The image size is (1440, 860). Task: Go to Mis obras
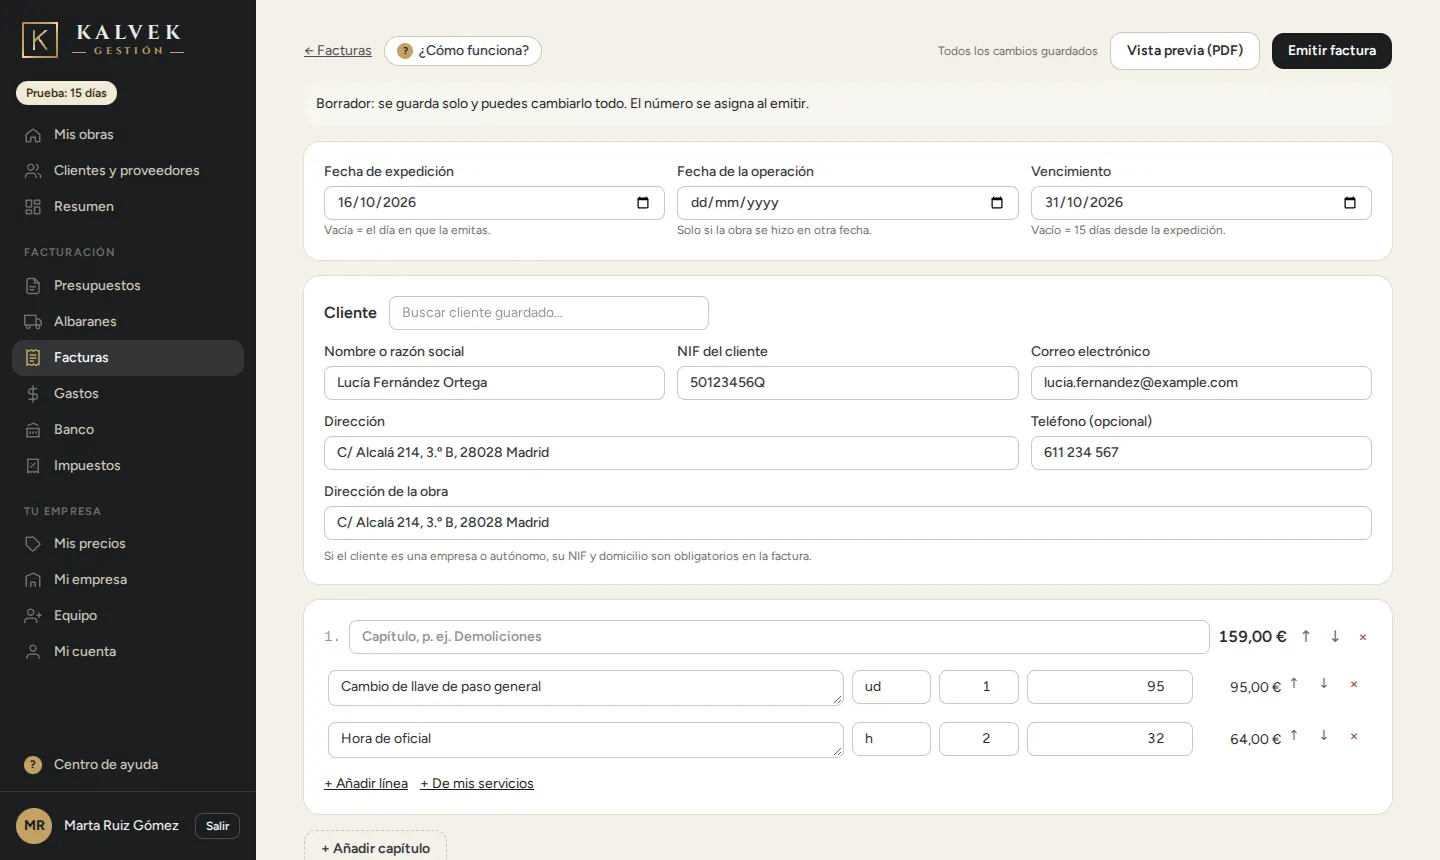coord(128,135)
